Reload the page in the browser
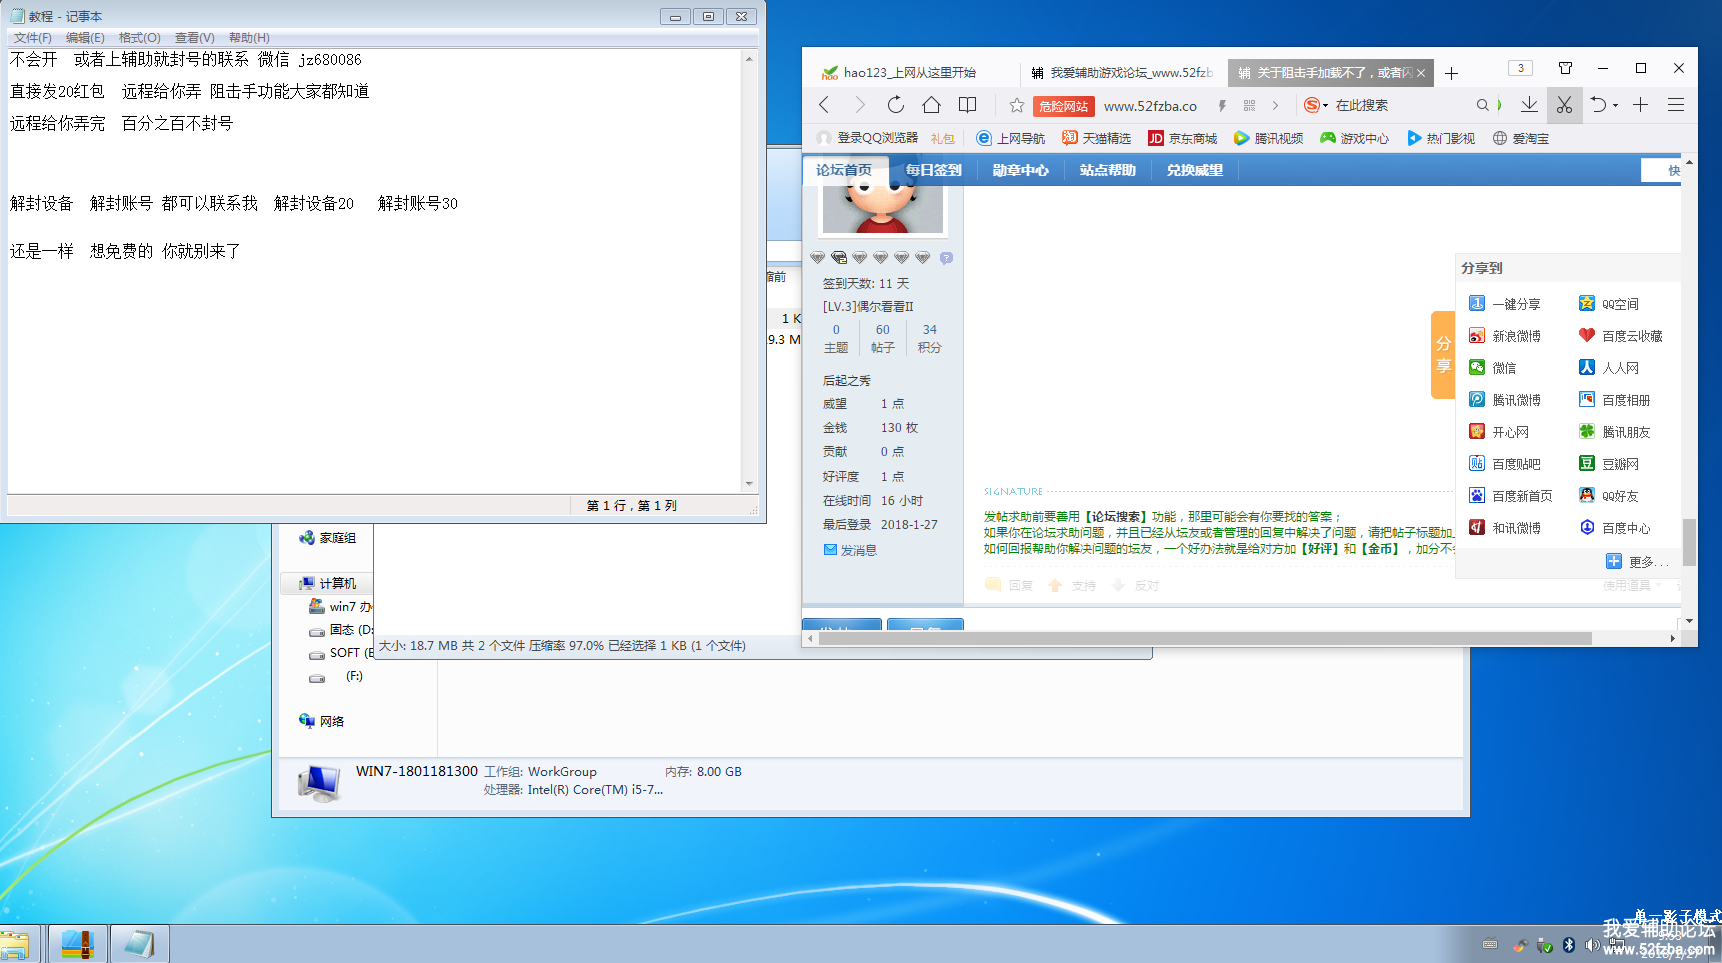Image resolution: width=1722 pixels, height=963 pixels. click(x=896, y=105)
